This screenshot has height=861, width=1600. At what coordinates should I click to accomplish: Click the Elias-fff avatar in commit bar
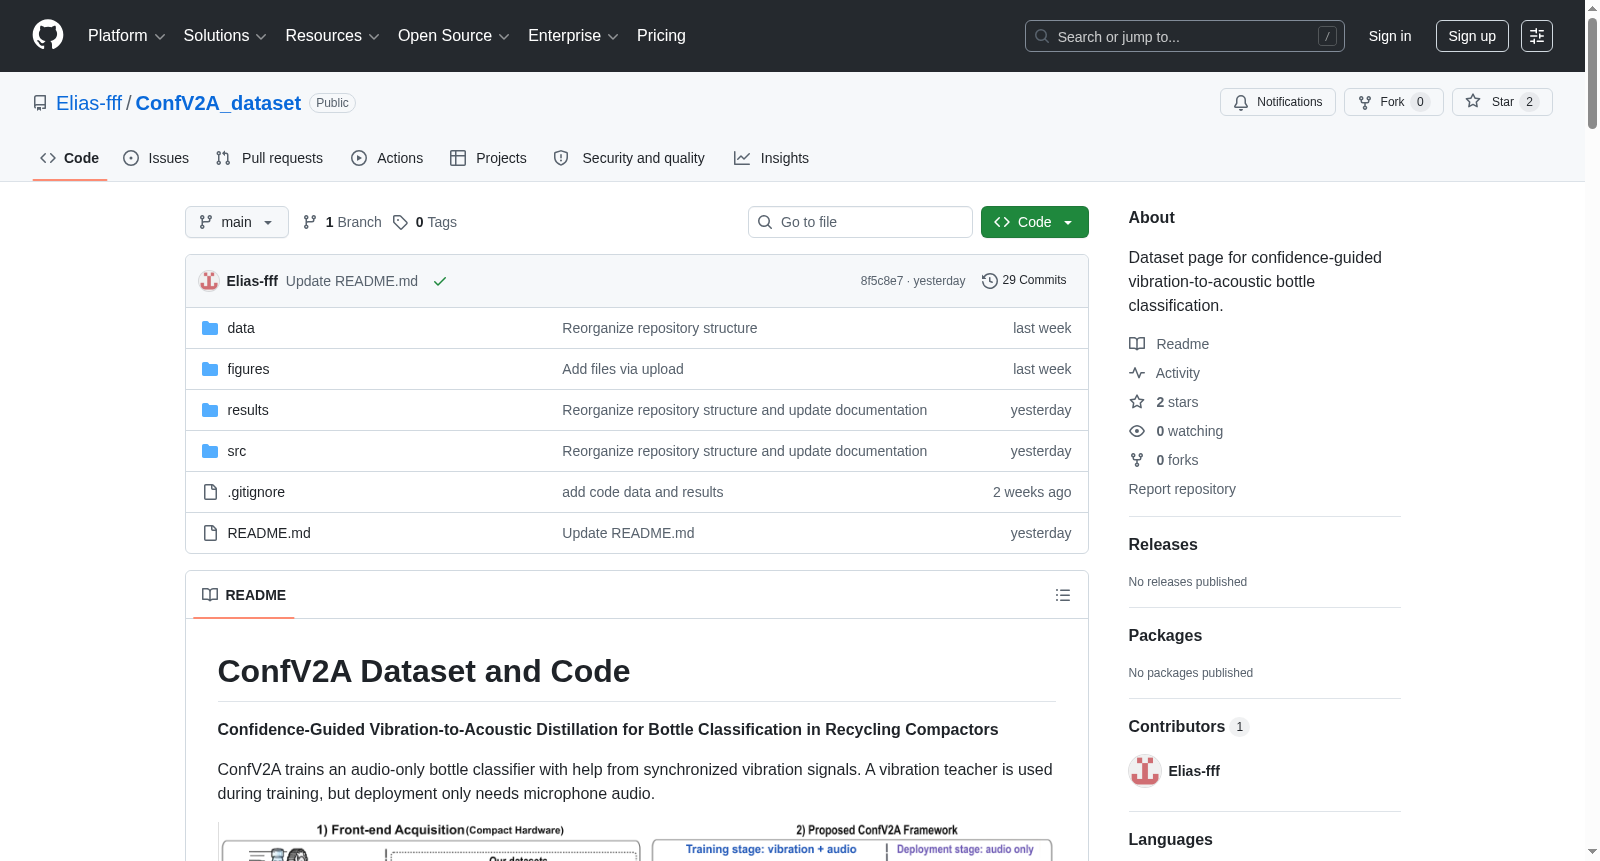click(x=209, y=281)
